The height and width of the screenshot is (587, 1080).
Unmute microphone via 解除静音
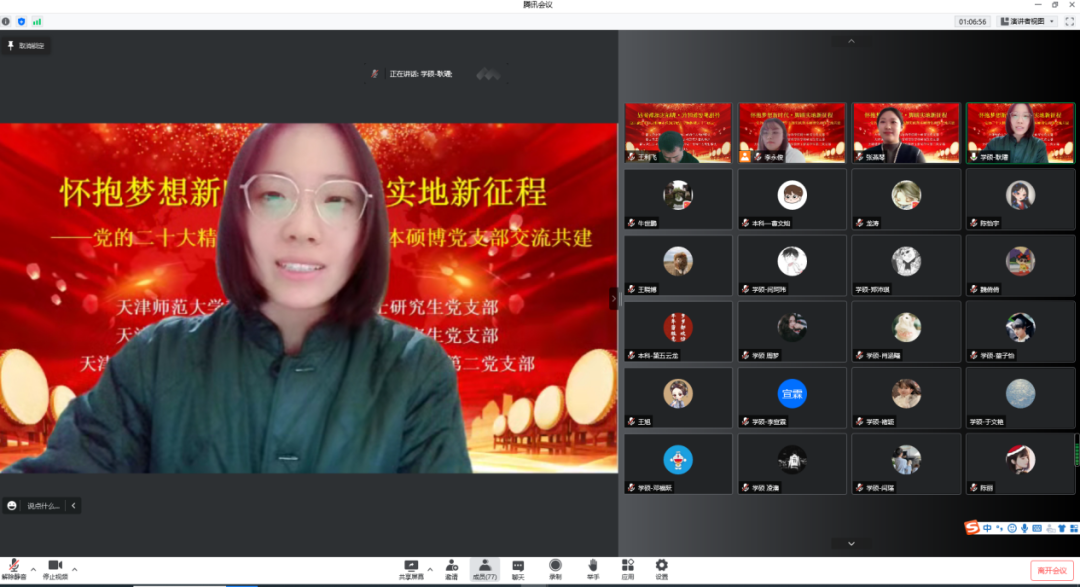[x=14, y=568]
